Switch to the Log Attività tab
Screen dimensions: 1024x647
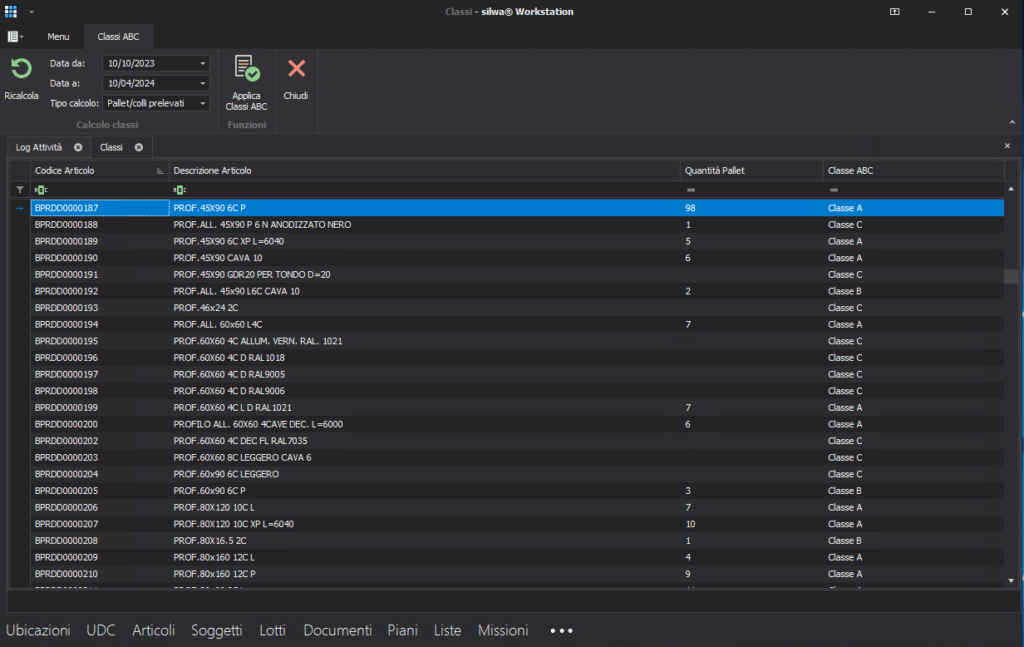[39, 147]
